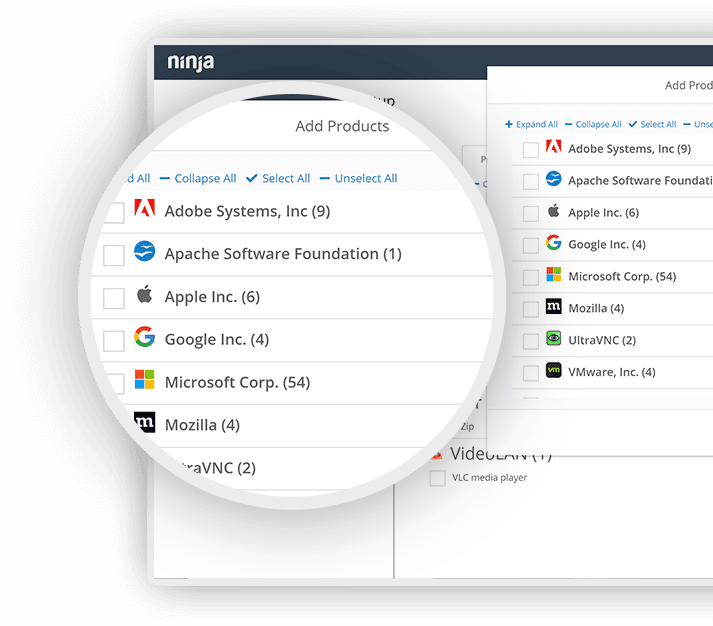Click the VMware icon in right panel
This screenshot has width=713, height=626.
[554, 371]
